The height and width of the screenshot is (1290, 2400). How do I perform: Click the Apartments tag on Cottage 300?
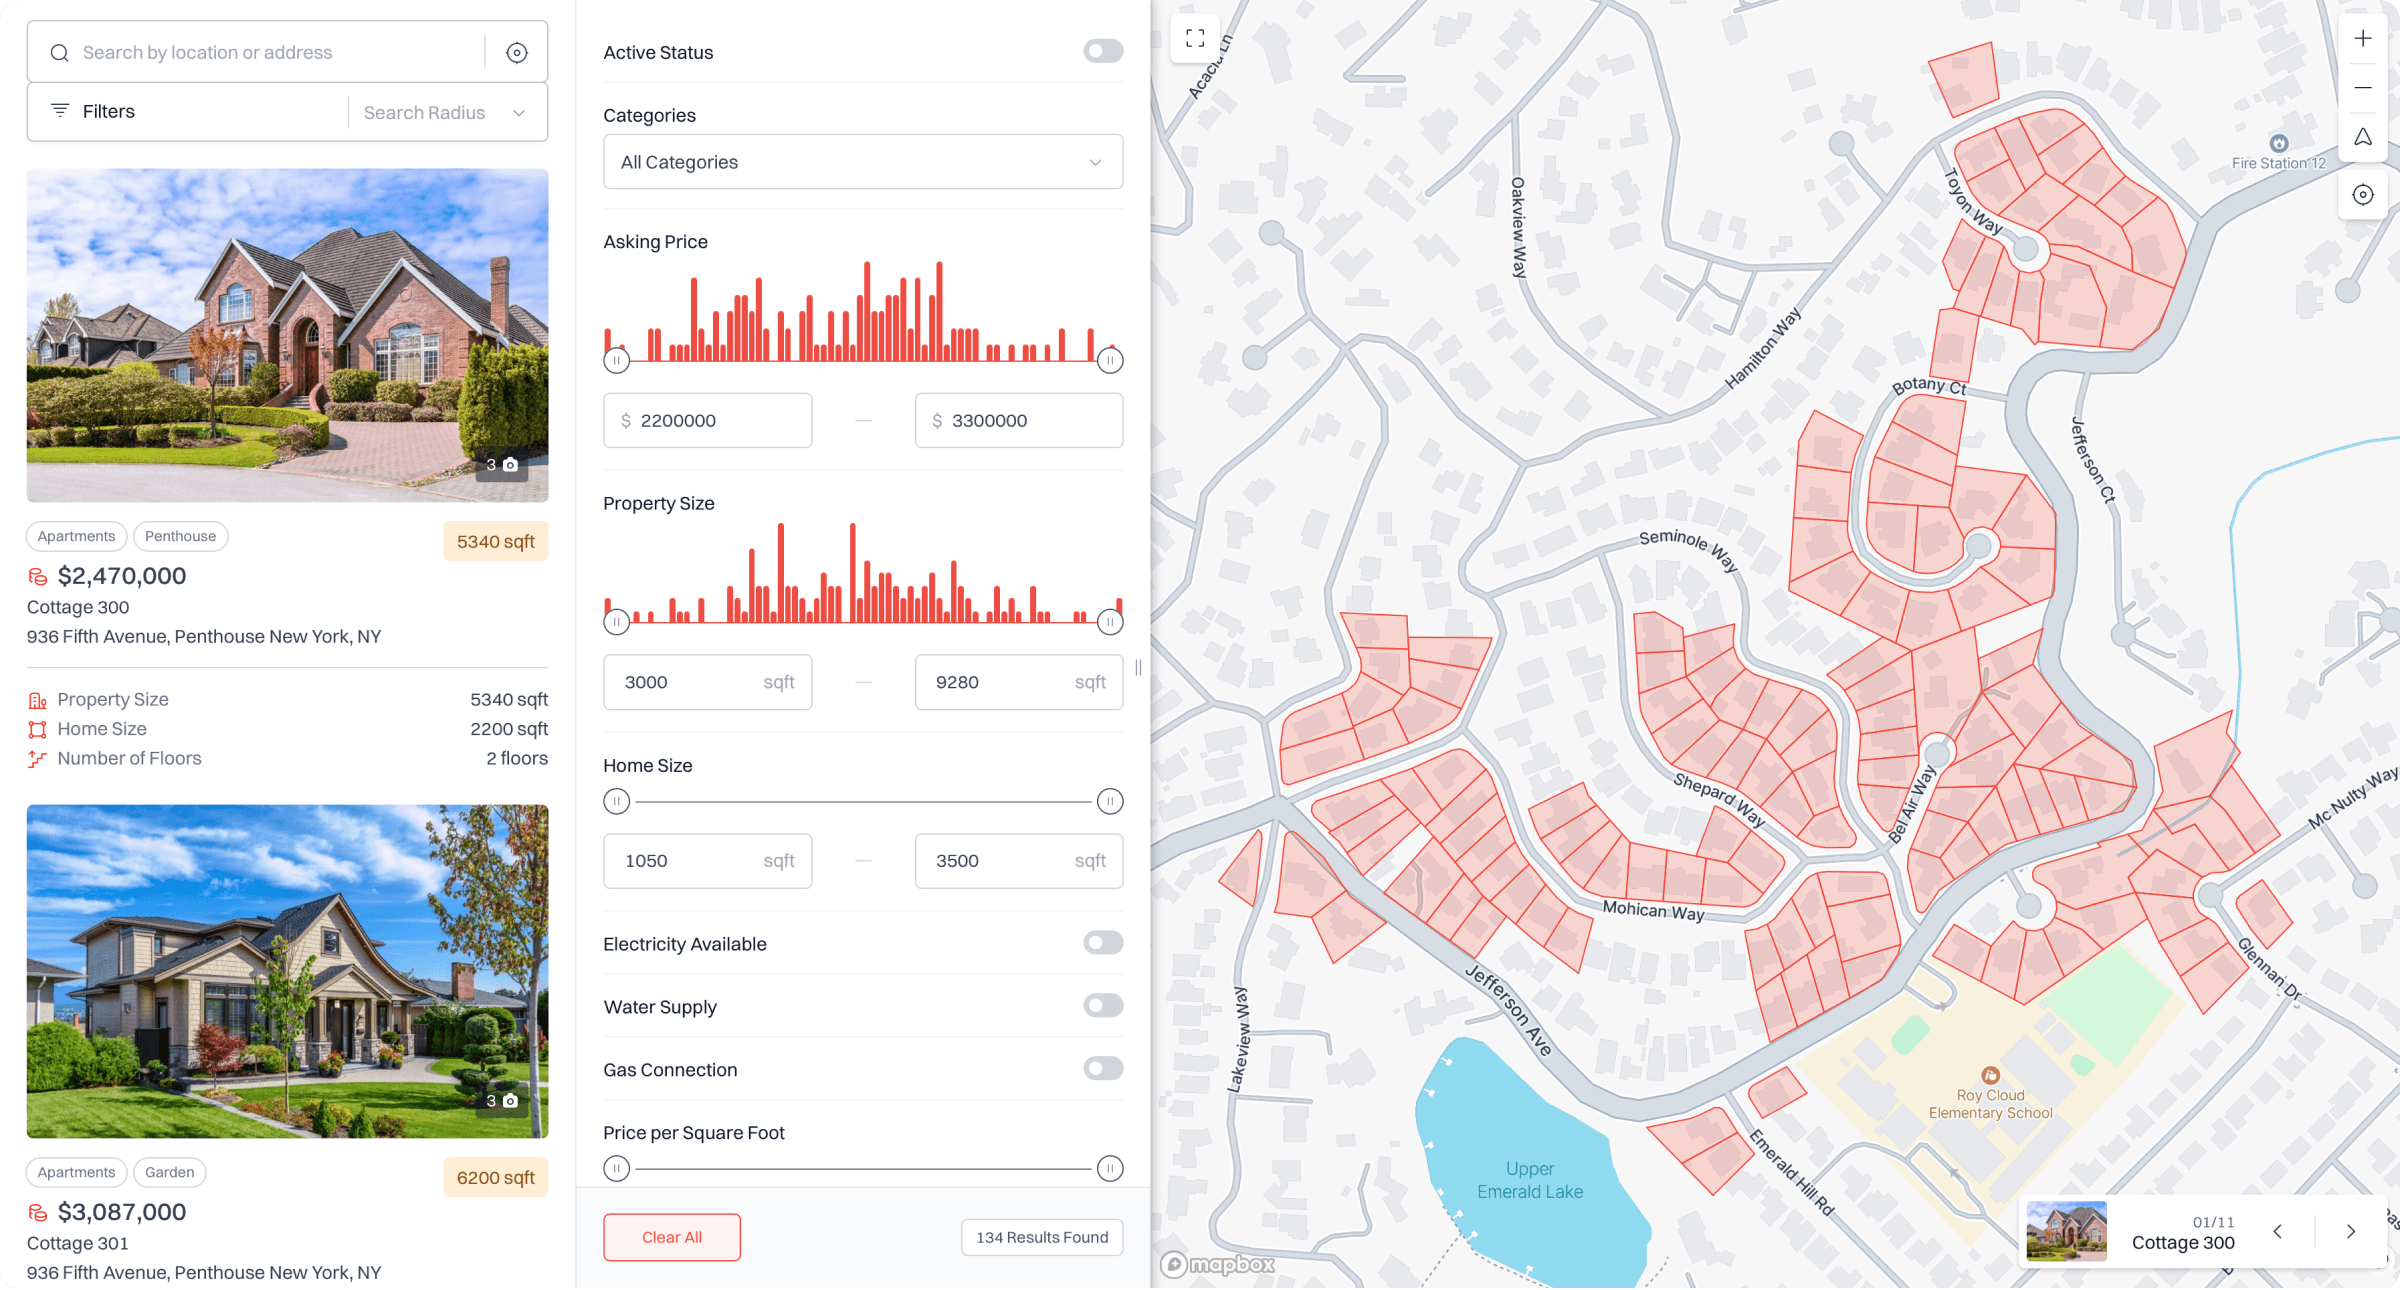(x=77, y=537)
